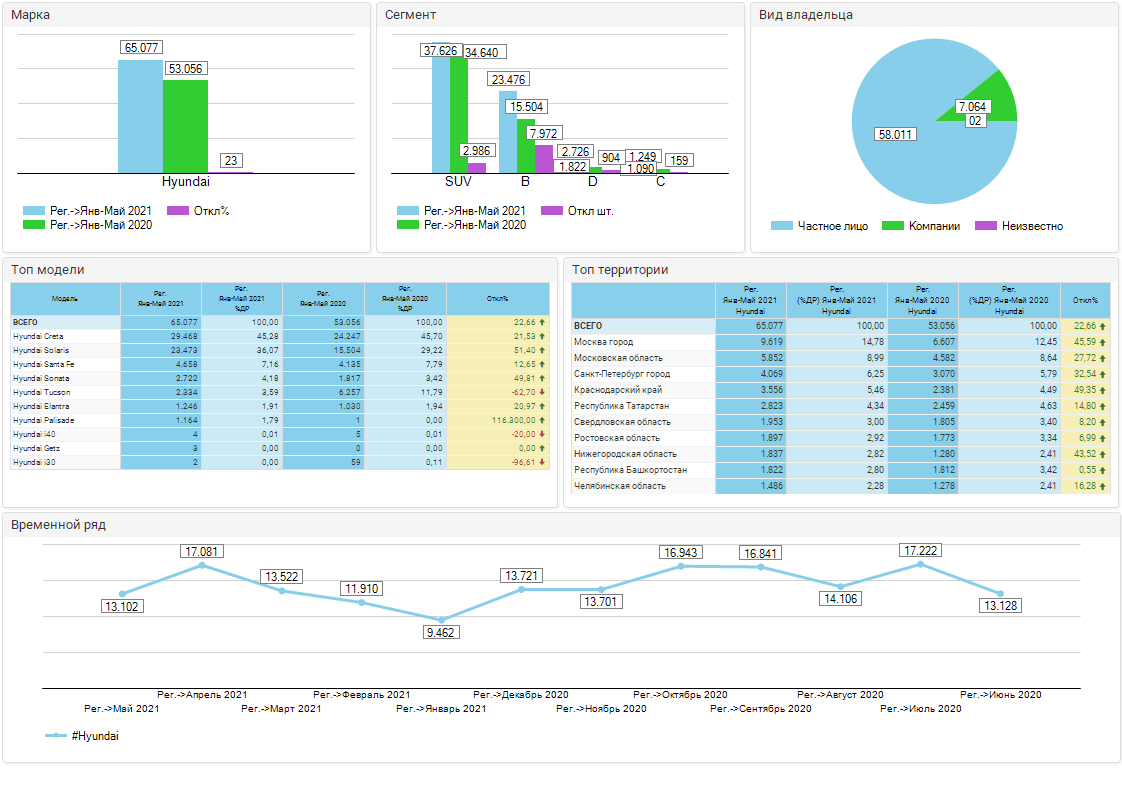Click the Модель column header in Топ модели
This screenshot has width=1122, height=793.
pyautogui.click(x=65, y=298)
